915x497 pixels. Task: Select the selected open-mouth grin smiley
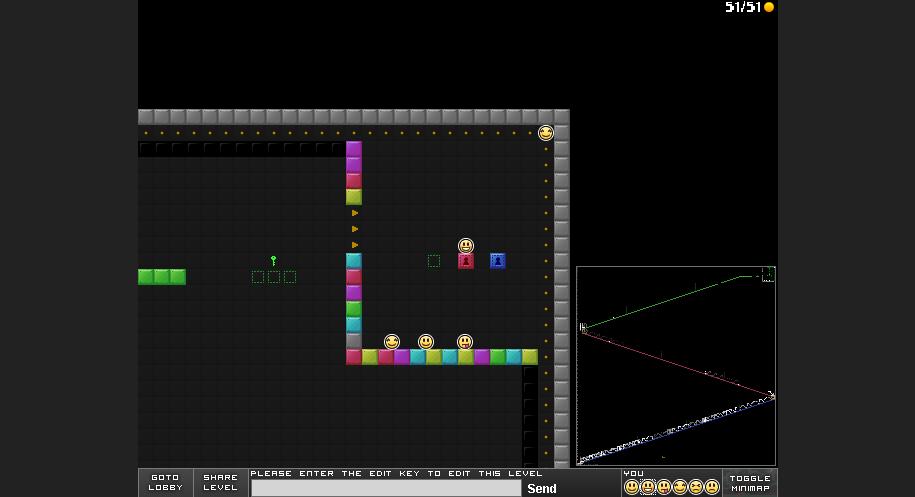point(648,486)
